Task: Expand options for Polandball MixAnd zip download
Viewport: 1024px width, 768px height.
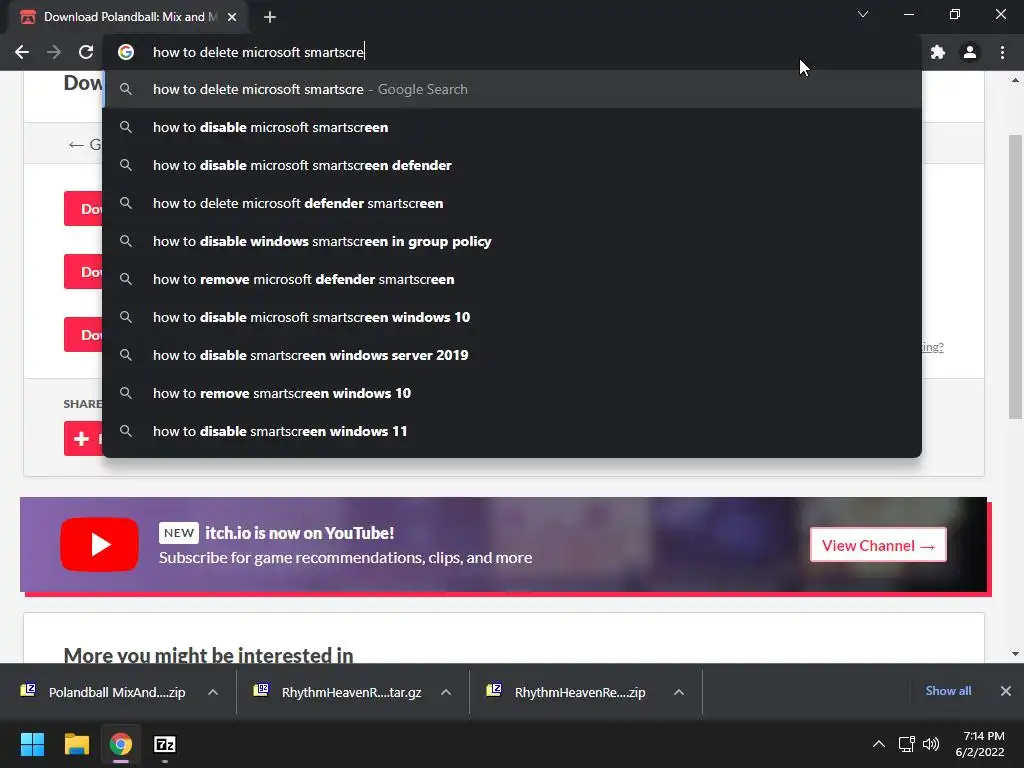Action: click(x=213, y=692)
